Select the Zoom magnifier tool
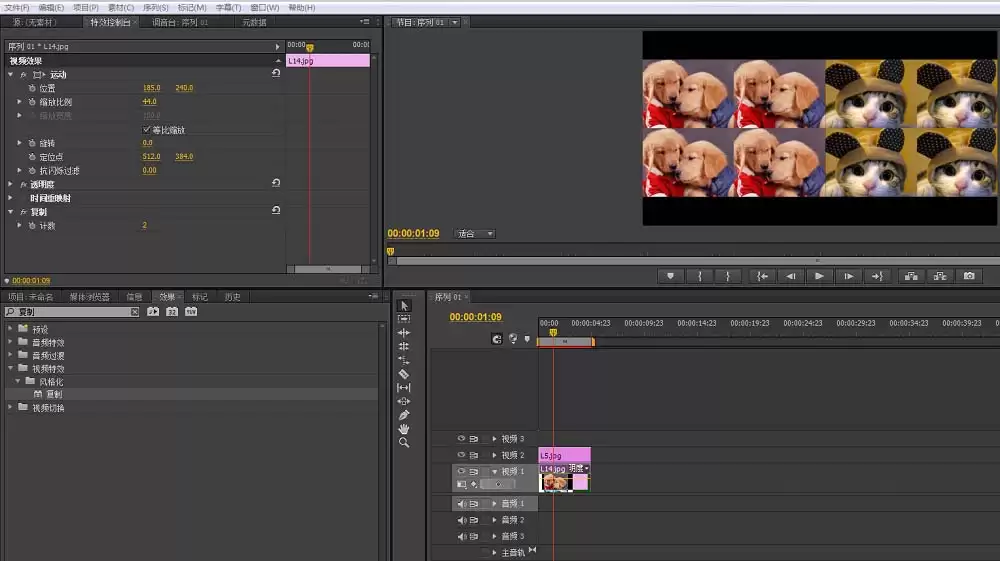 [x=404, y=442]
